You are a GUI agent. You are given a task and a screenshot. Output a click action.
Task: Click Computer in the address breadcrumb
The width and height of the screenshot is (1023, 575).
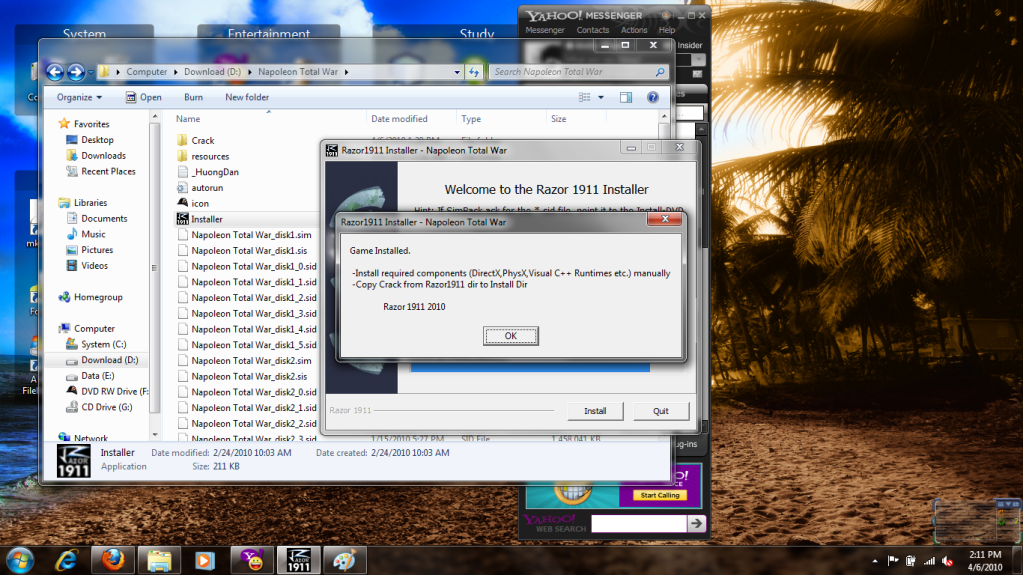(x=146, y=72)
